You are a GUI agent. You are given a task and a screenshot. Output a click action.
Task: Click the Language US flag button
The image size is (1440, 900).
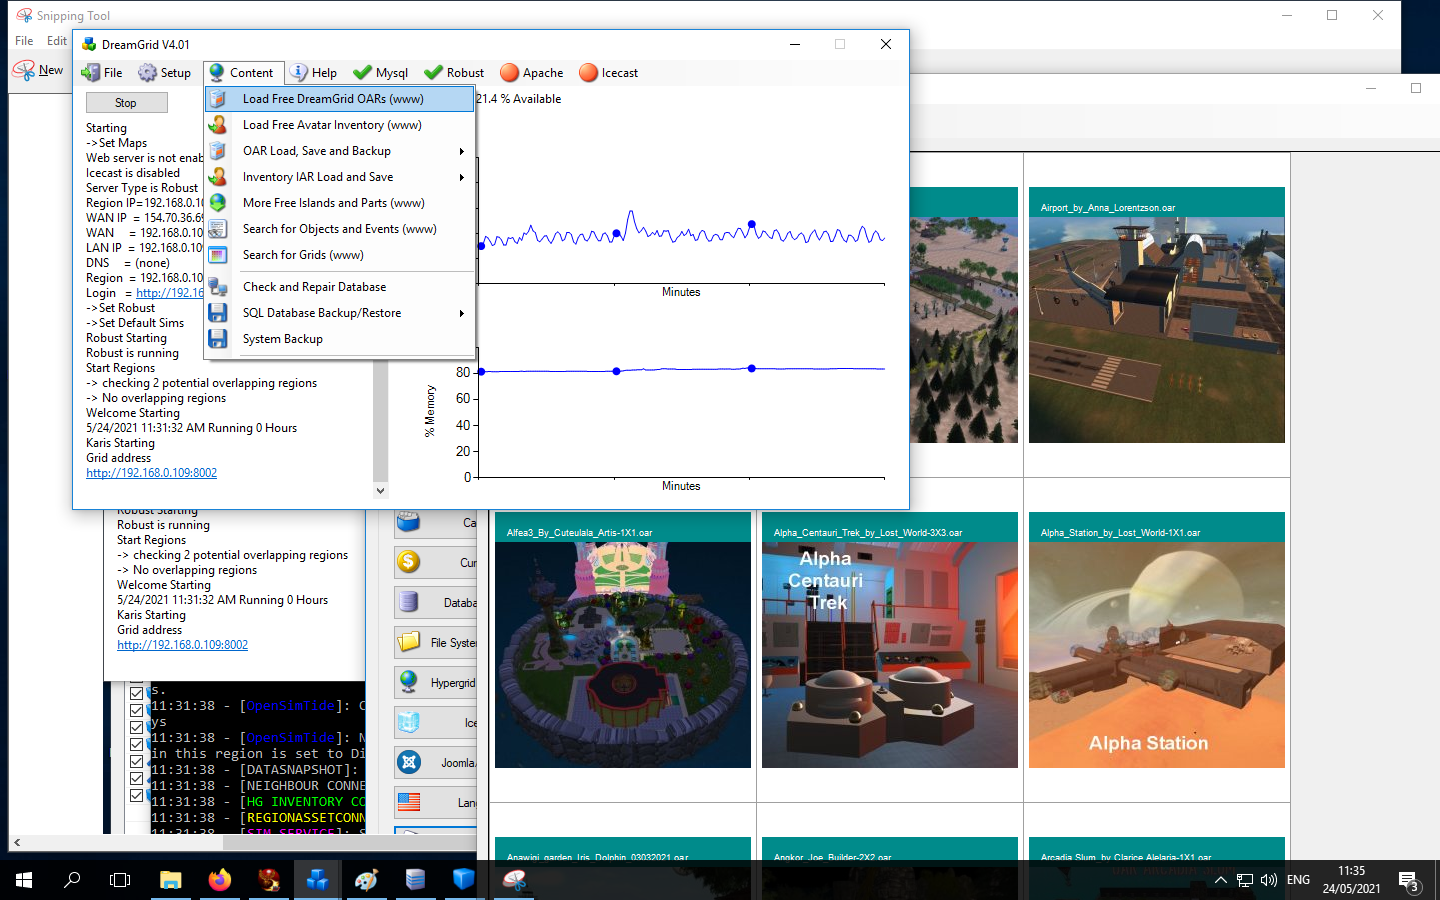point(435,802)
